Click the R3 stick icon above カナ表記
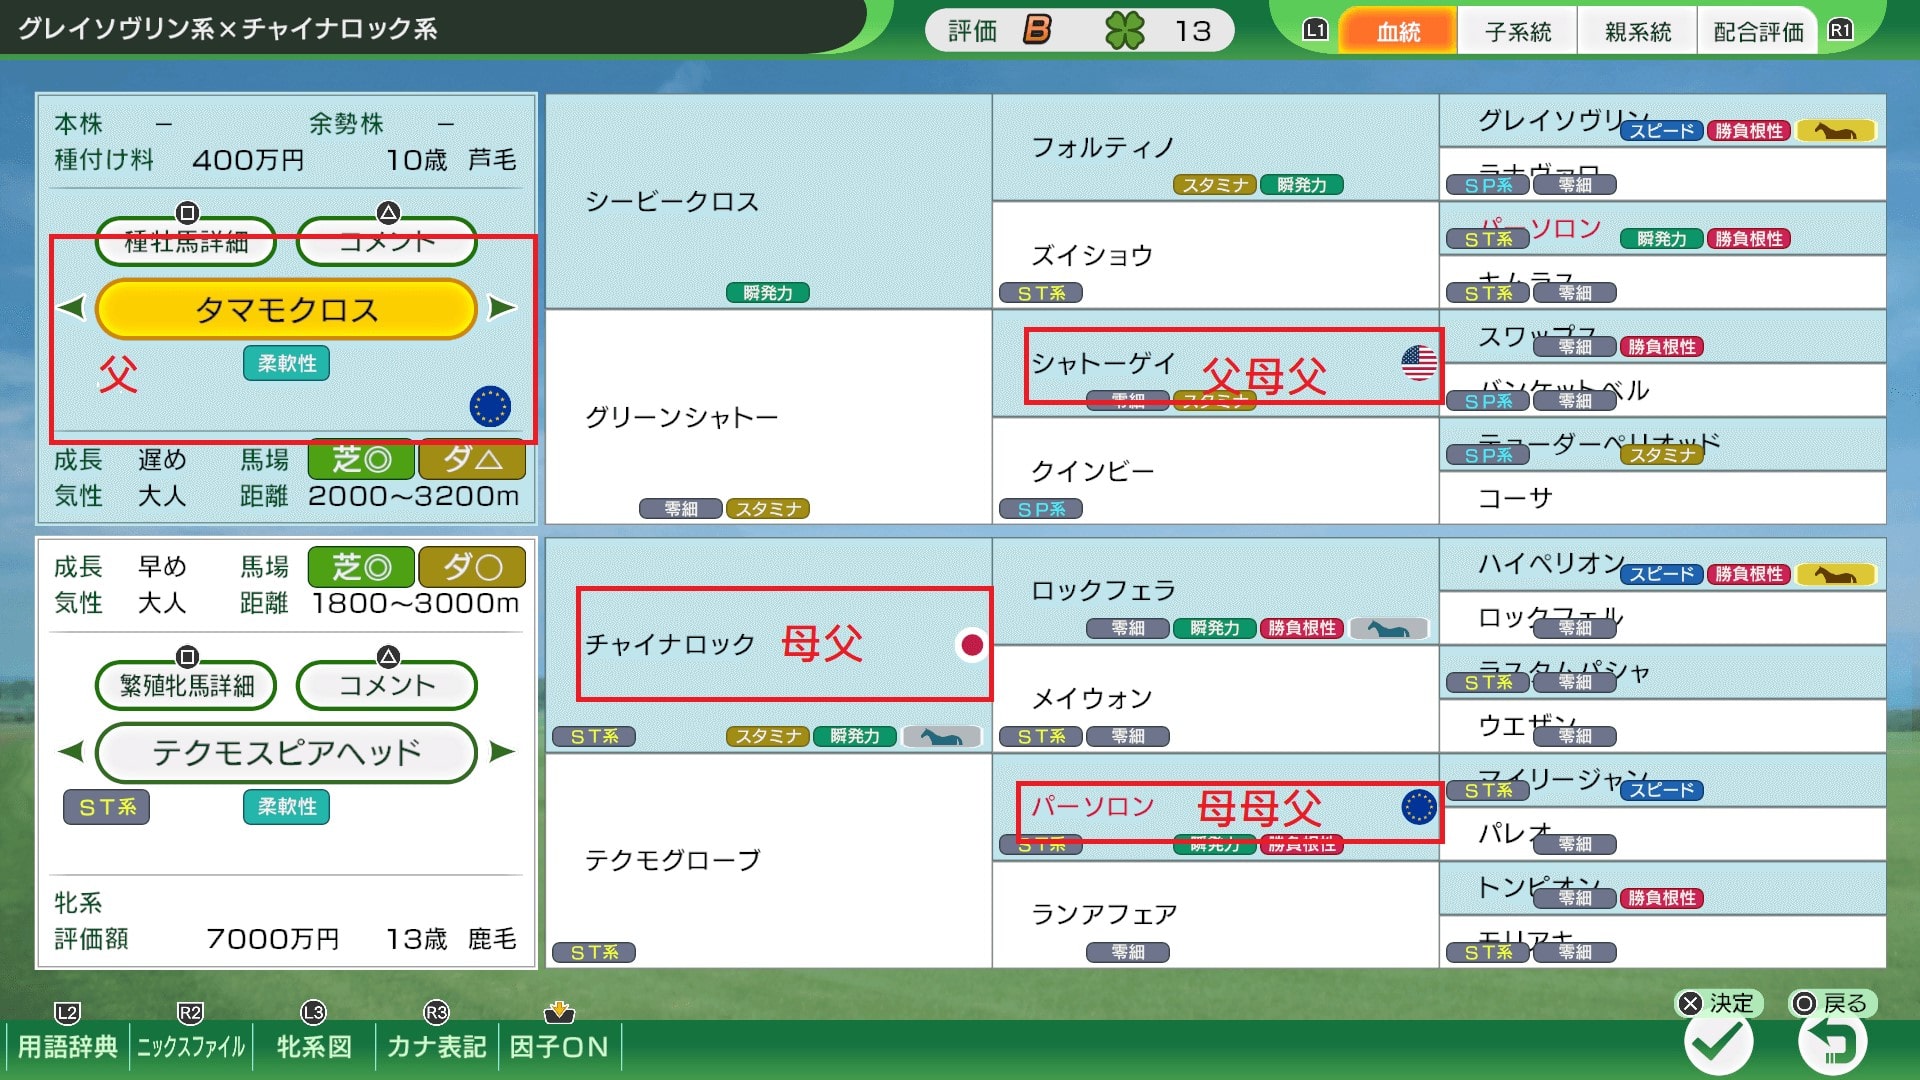The height and width of the screenshot is (1080, 1920). click(x=436, y=1012)
